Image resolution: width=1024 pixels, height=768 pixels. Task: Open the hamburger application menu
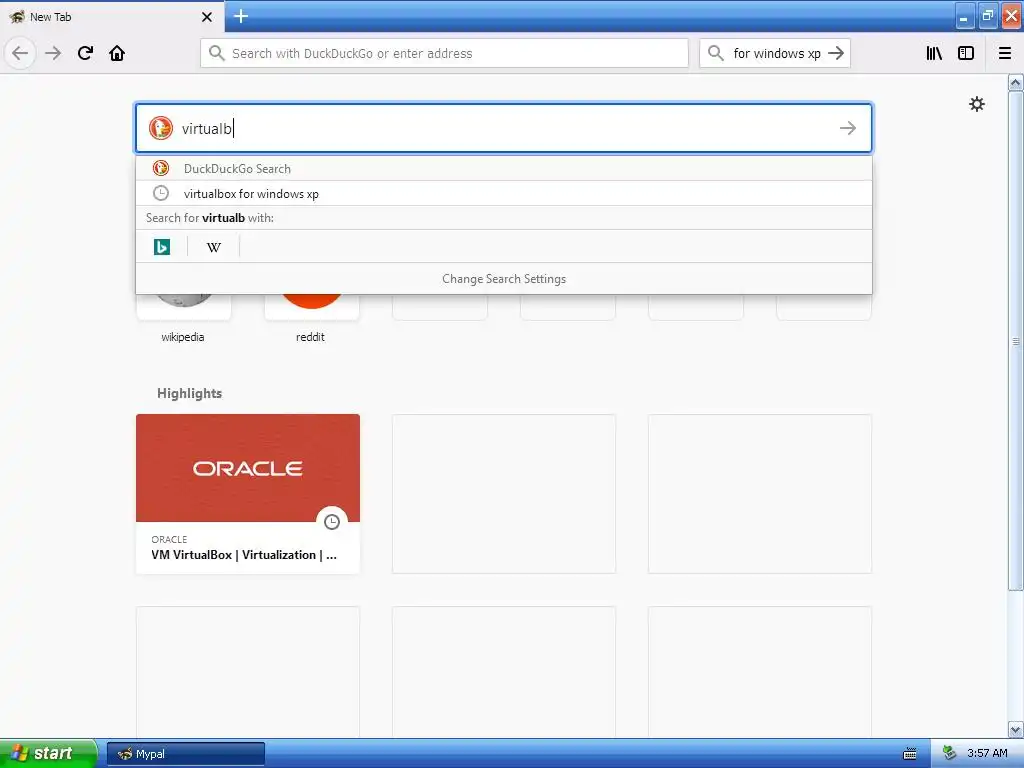click(1005, 53)
